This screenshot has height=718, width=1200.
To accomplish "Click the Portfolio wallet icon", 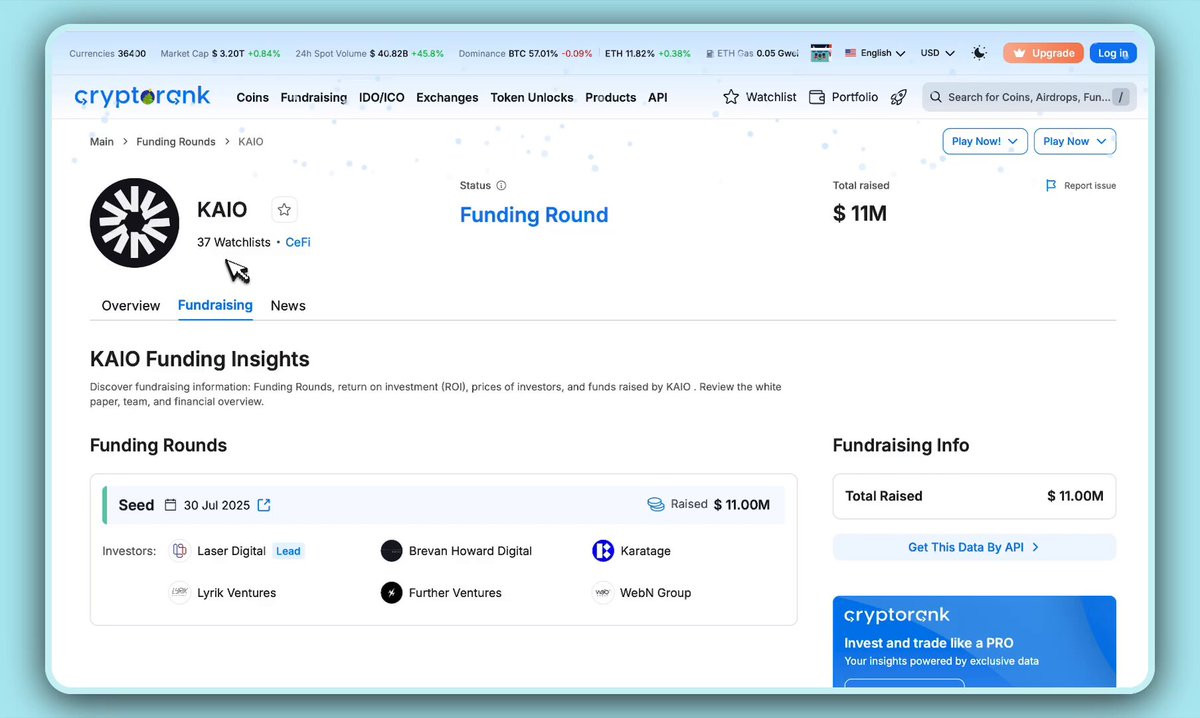I will [x=816, y=97].
